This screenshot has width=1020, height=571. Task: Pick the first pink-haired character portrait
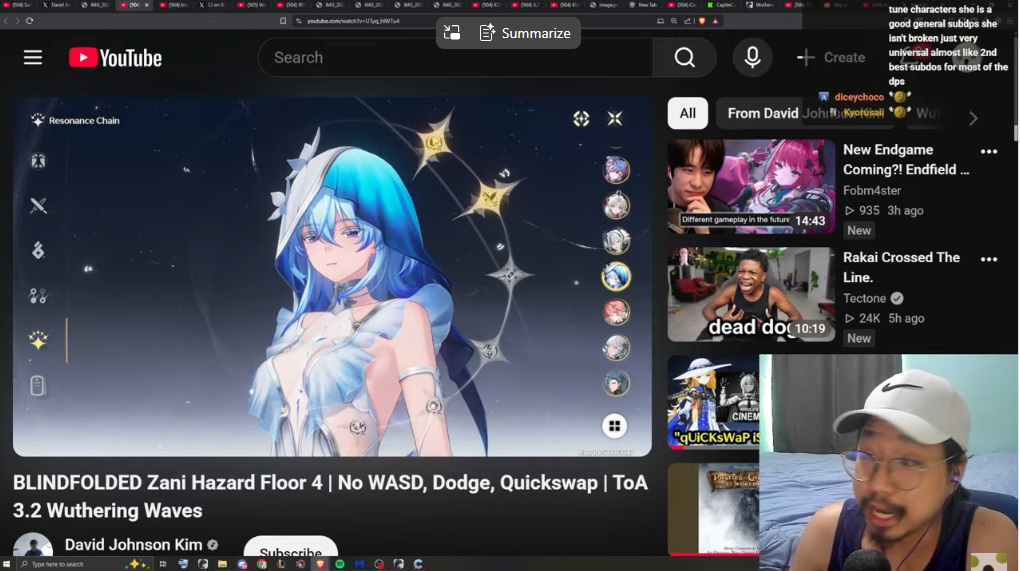tap(615, 170)
